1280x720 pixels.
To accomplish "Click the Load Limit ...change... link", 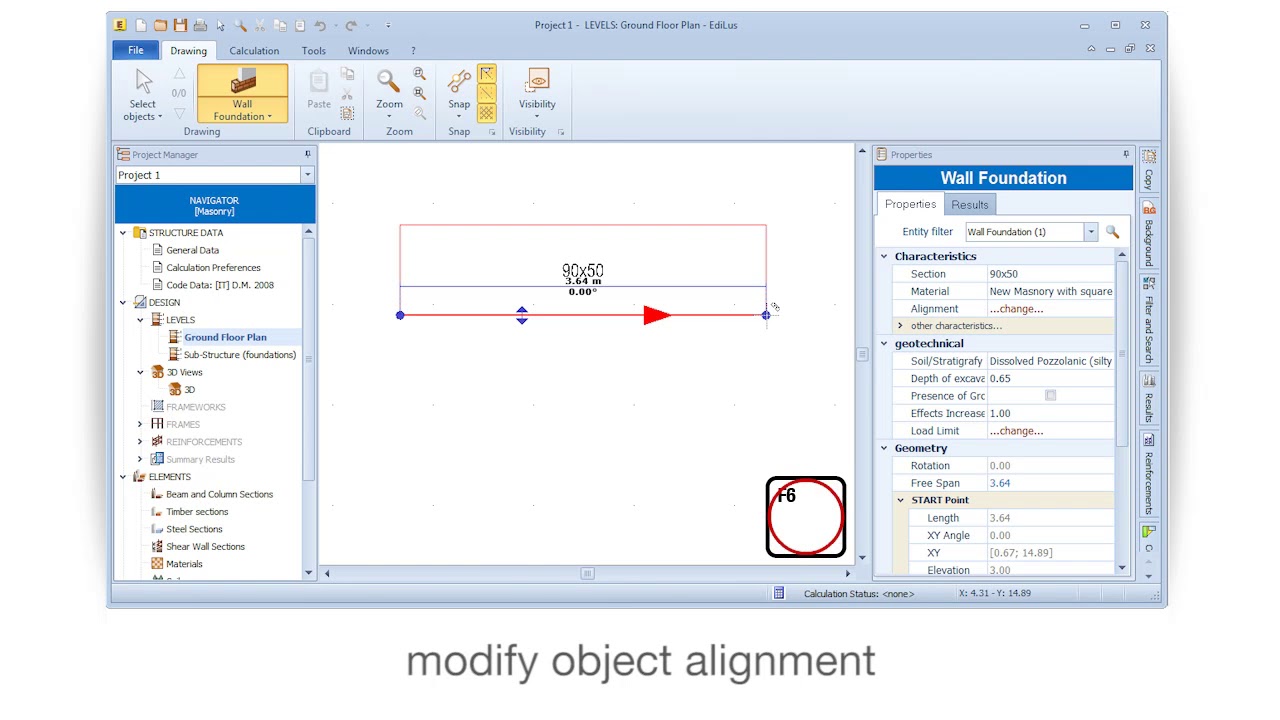I will click(x=1016, y=431).
